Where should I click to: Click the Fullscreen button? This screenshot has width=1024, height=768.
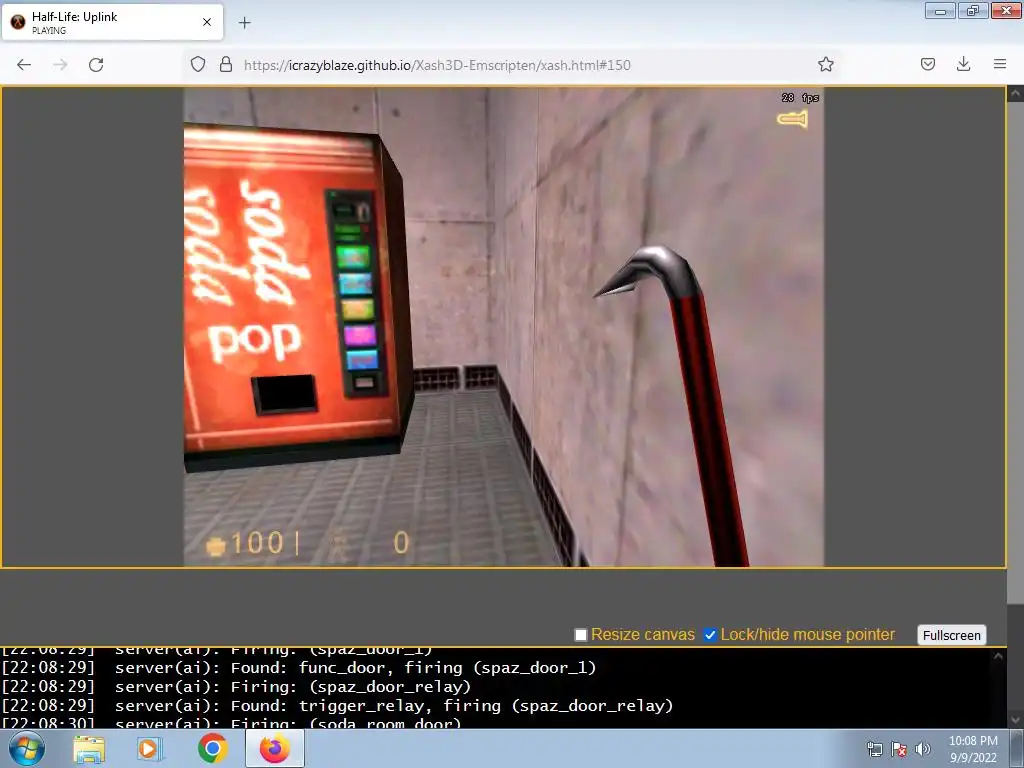952,635
